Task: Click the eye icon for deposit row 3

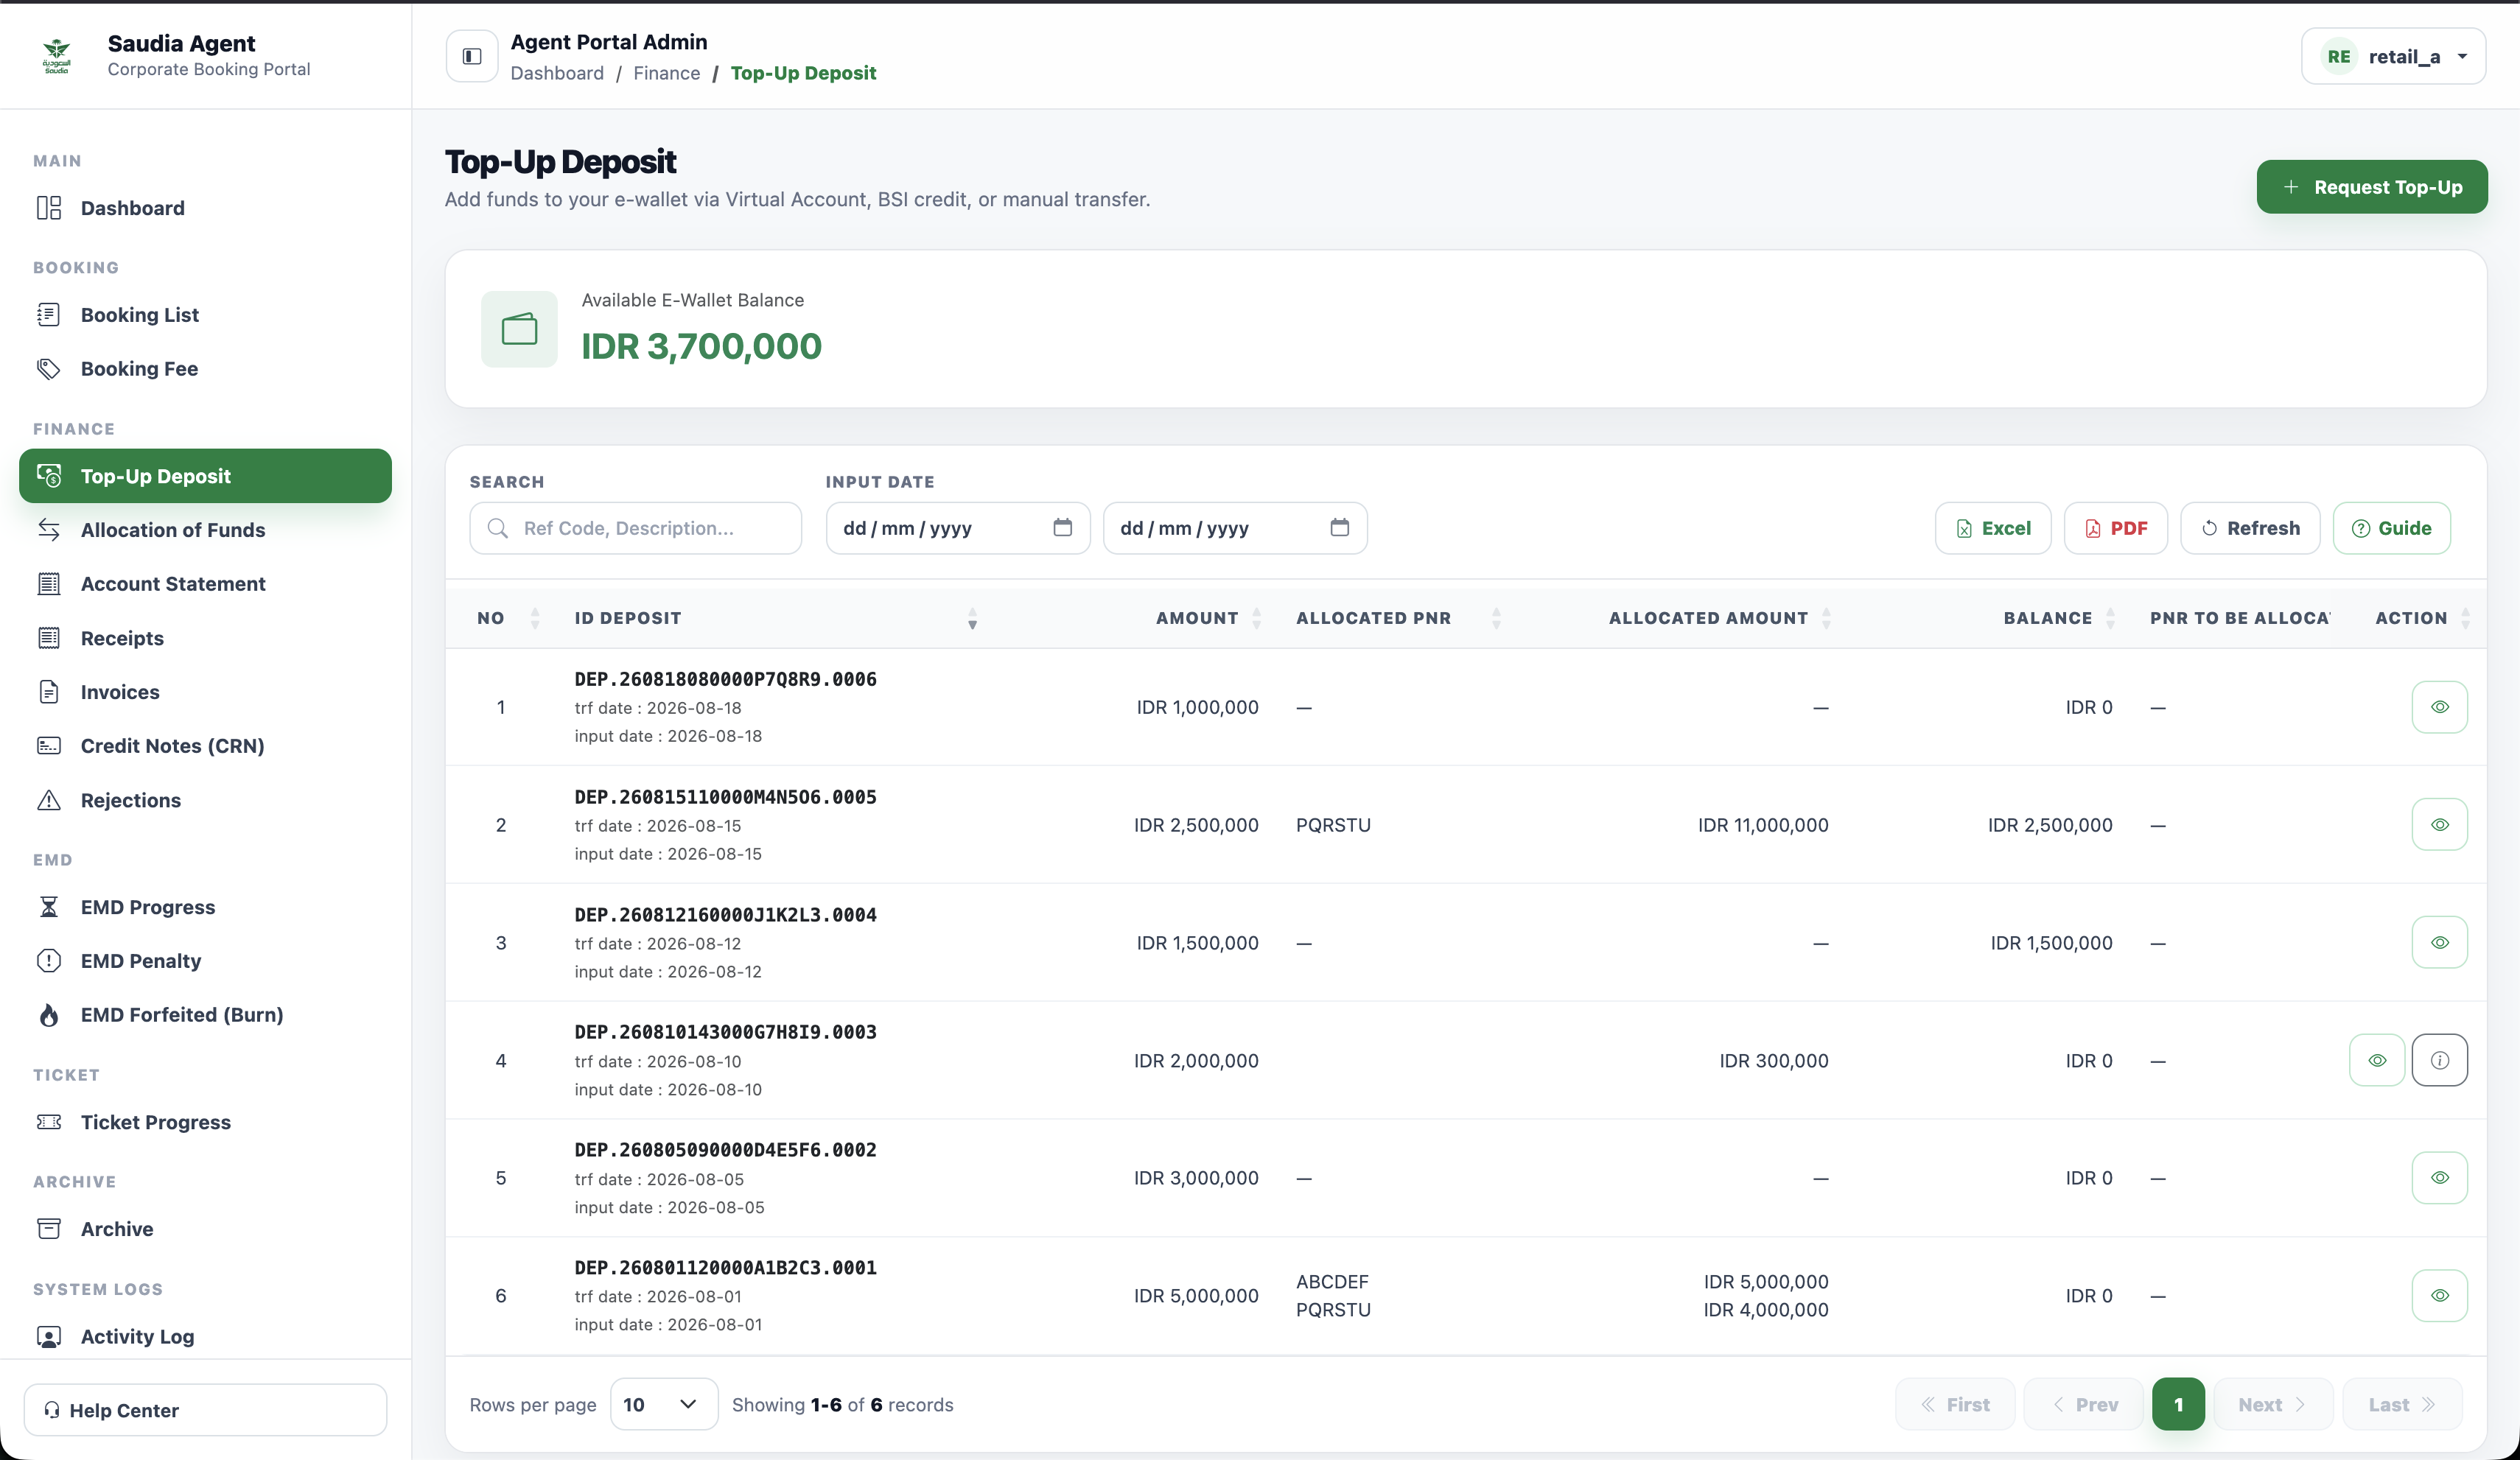Action: point(2439,942)
